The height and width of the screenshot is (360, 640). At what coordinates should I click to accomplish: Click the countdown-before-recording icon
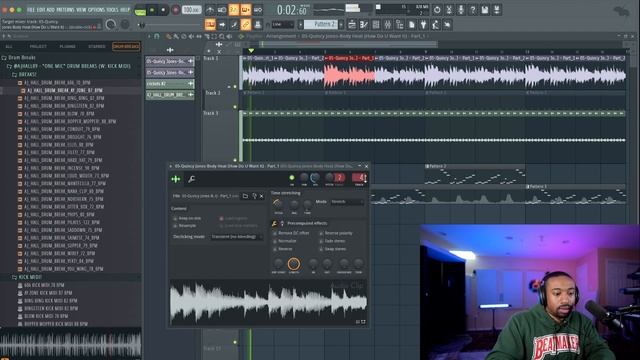(233, 9)
